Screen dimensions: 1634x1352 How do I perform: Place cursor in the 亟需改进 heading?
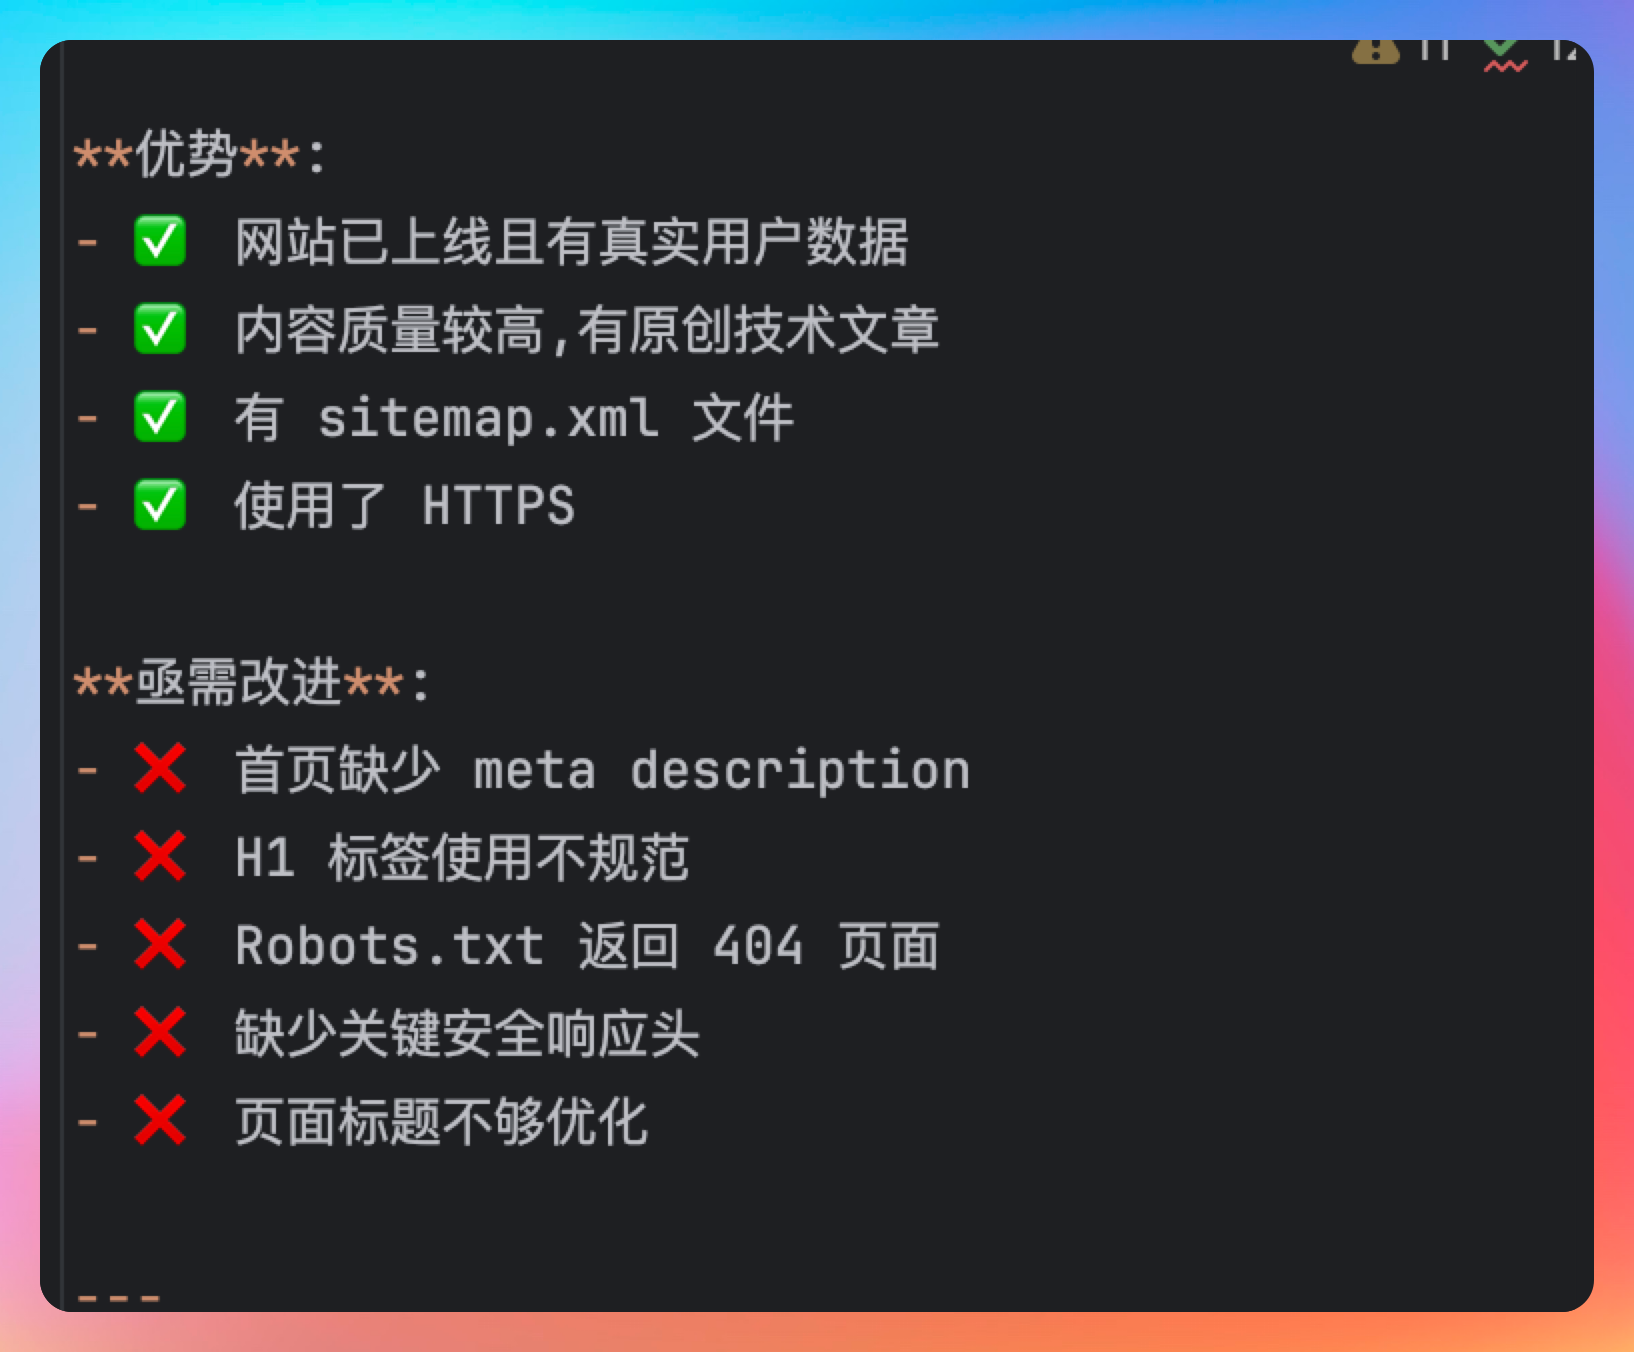[238, 683]
